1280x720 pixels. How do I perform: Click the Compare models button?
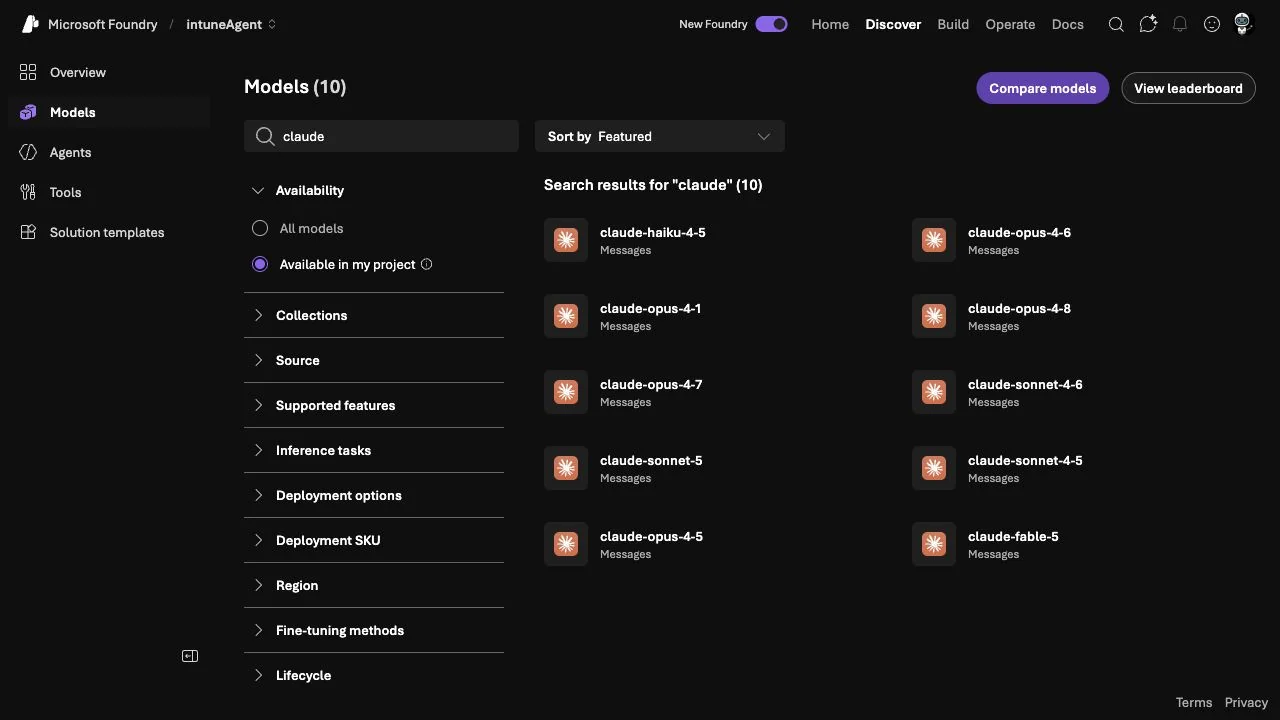[1043, 88]
